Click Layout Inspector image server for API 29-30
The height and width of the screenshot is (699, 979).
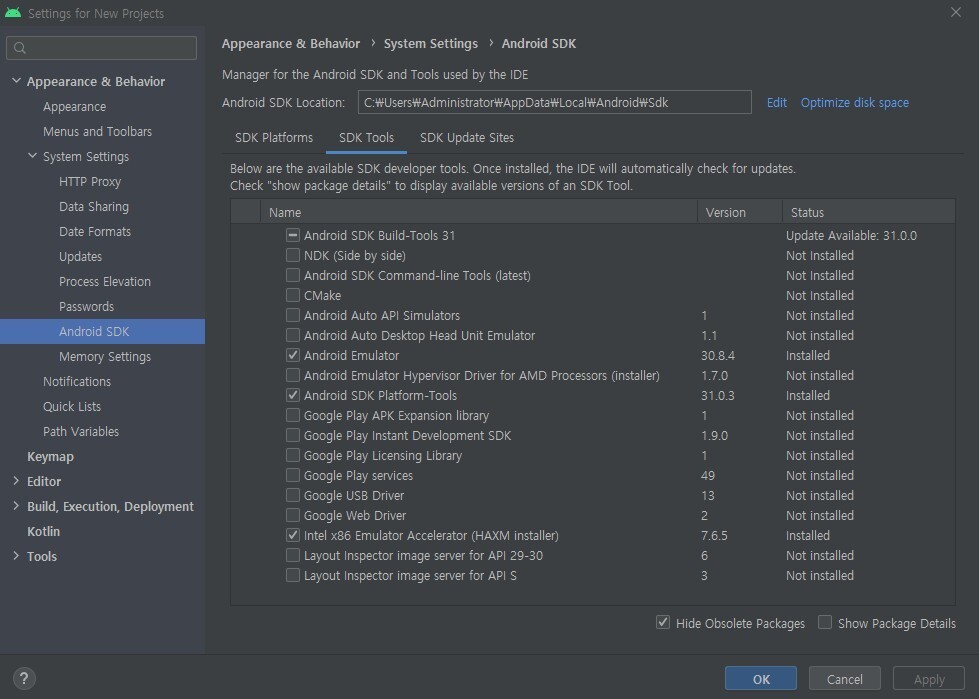423,555
